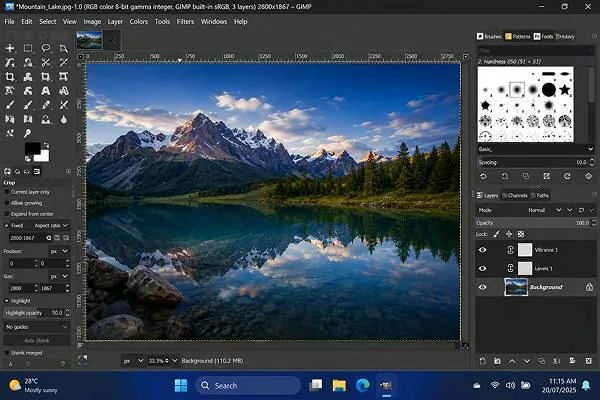Viewport: 600px width, 400px height.
Task: Open the Size unit px dropdown
Action: (x=59, y=276)
